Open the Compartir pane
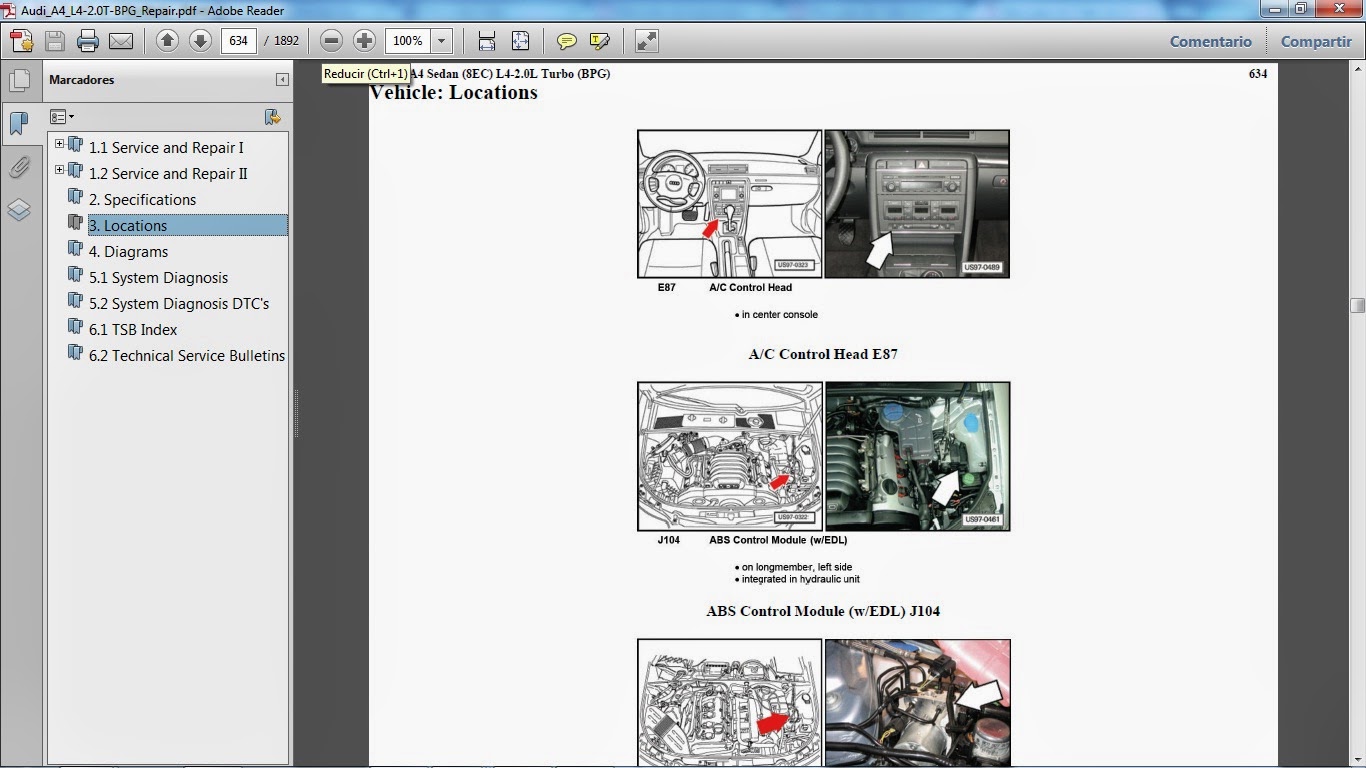 (x=1316, y=41)
